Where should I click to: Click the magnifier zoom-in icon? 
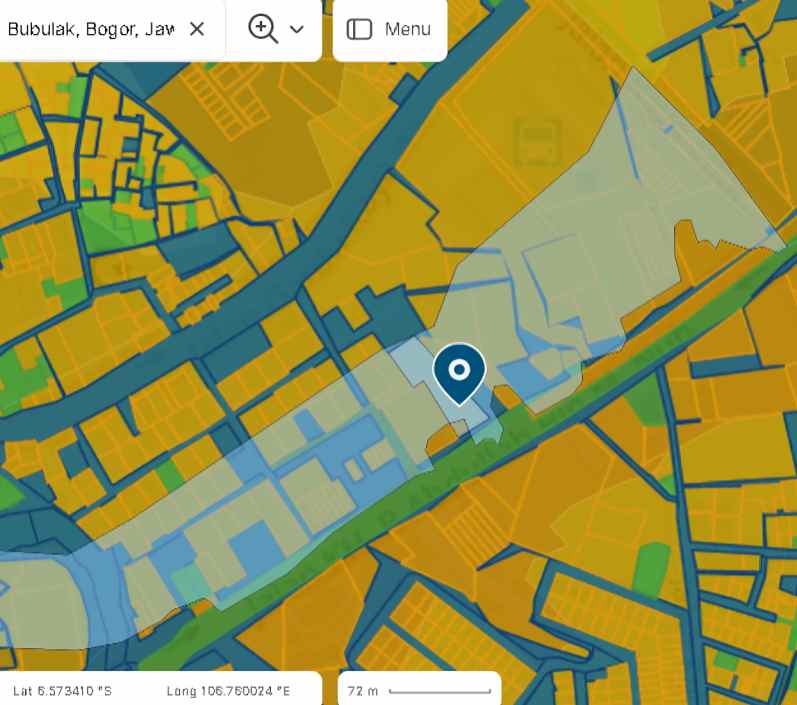[x=262, y=29]
